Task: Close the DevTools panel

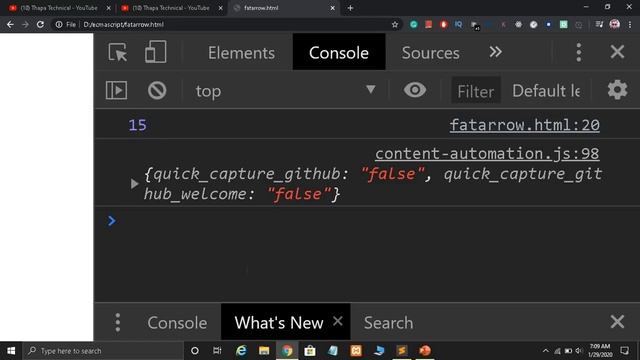Action: 617,52
